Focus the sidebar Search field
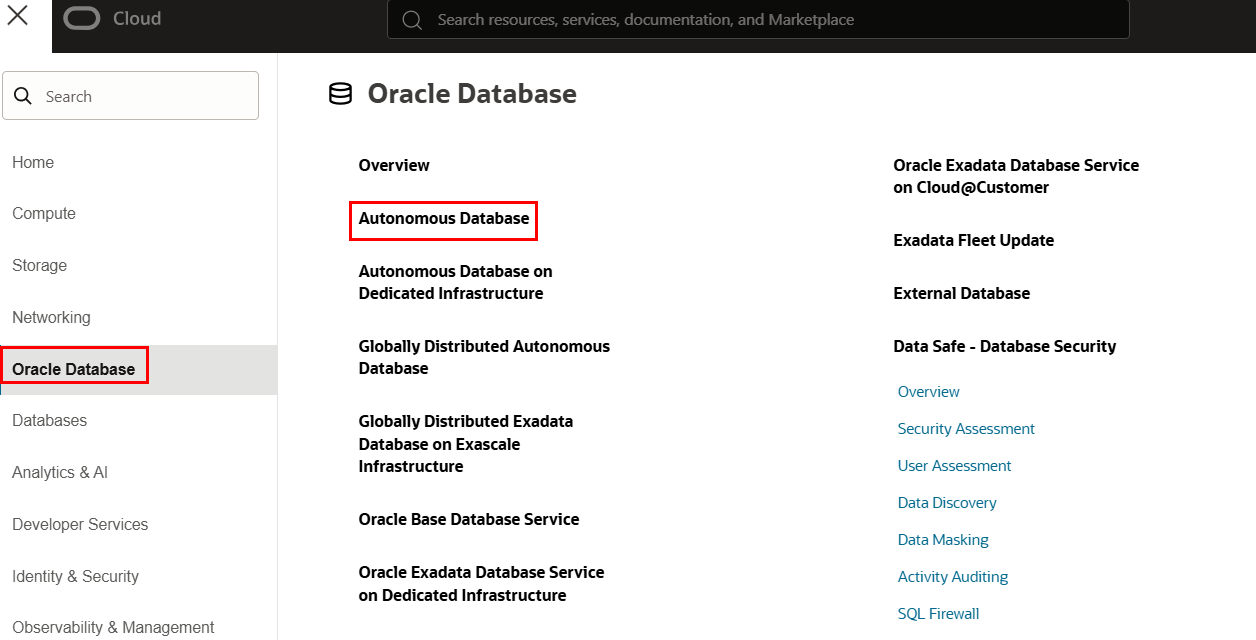 (x=131, y=96)
